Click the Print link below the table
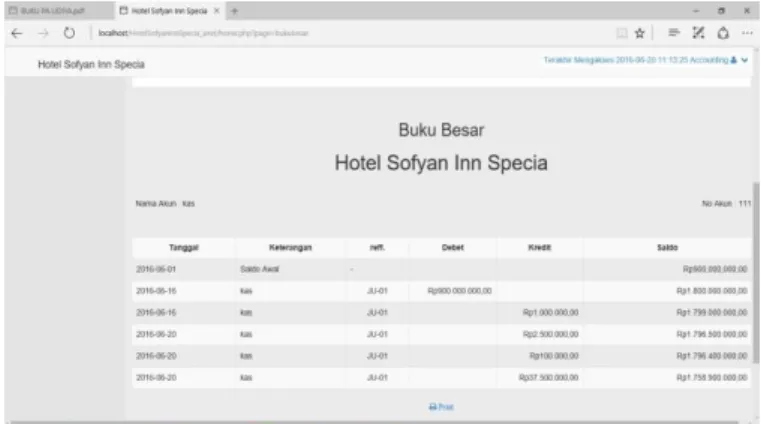This screenshot has width=761, height=424. [x=441, y=407]
